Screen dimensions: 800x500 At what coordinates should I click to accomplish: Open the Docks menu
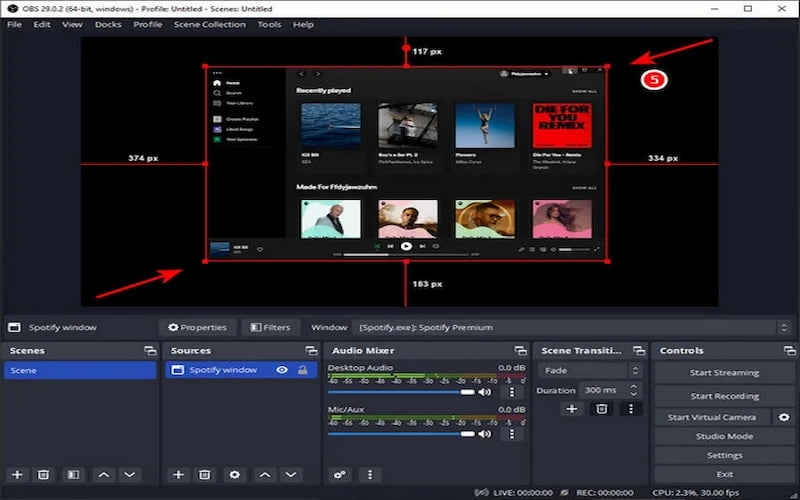click(108, 24)
